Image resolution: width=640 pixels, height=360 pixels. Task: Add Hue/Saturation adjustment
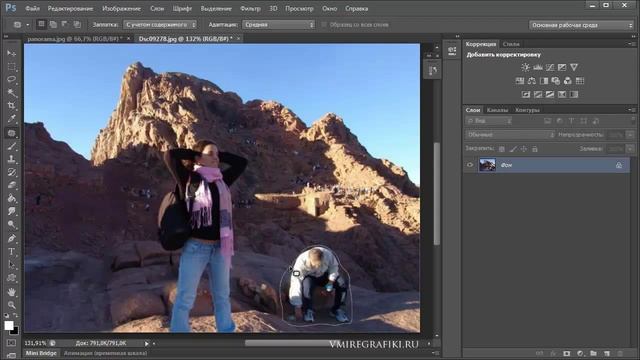(x=520, y=81)
